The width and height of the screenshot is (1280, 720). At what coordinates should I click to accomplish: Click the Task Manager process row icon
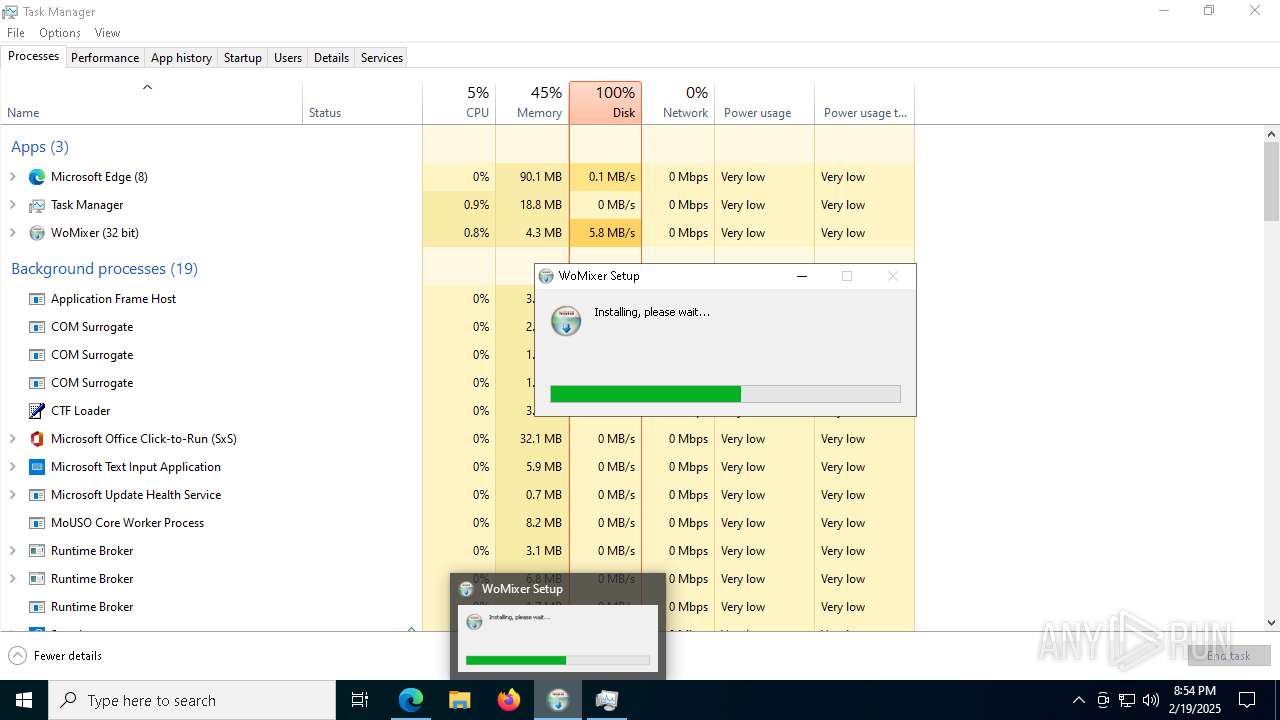pos(37,205)
